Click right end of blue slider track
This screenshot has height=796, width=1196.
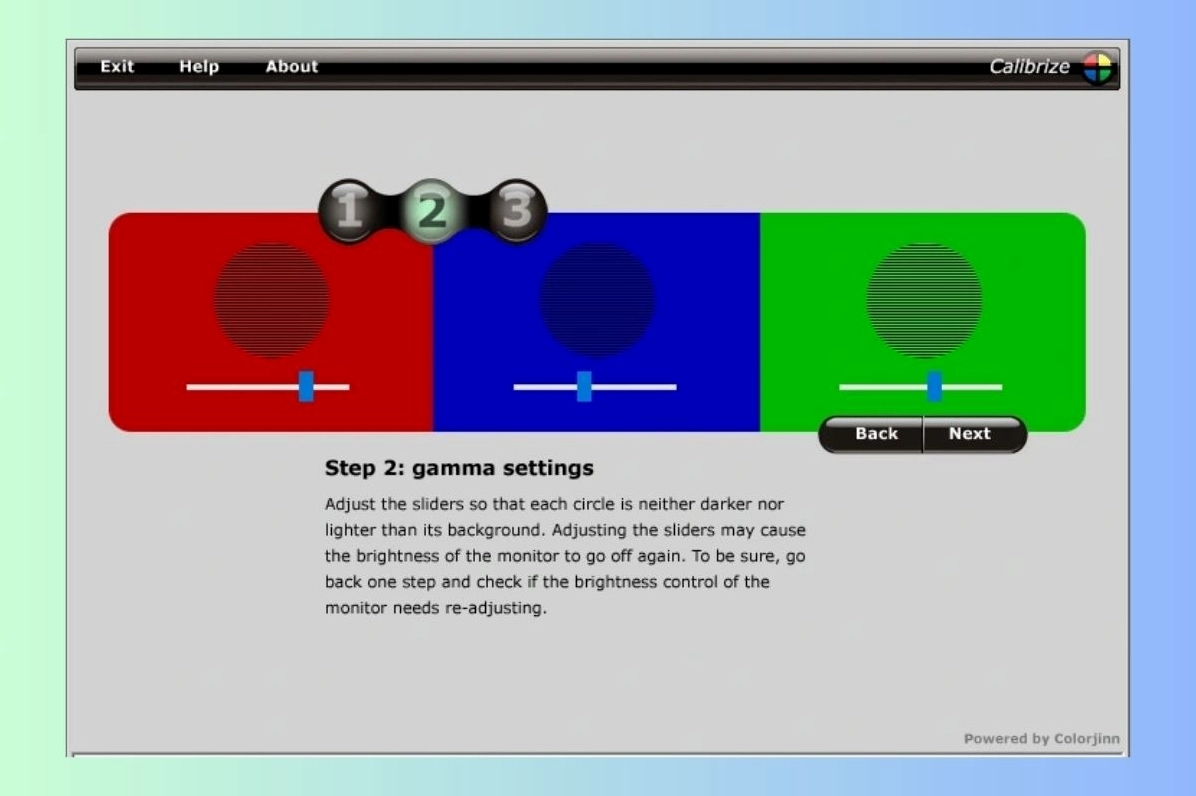[671, 386]
